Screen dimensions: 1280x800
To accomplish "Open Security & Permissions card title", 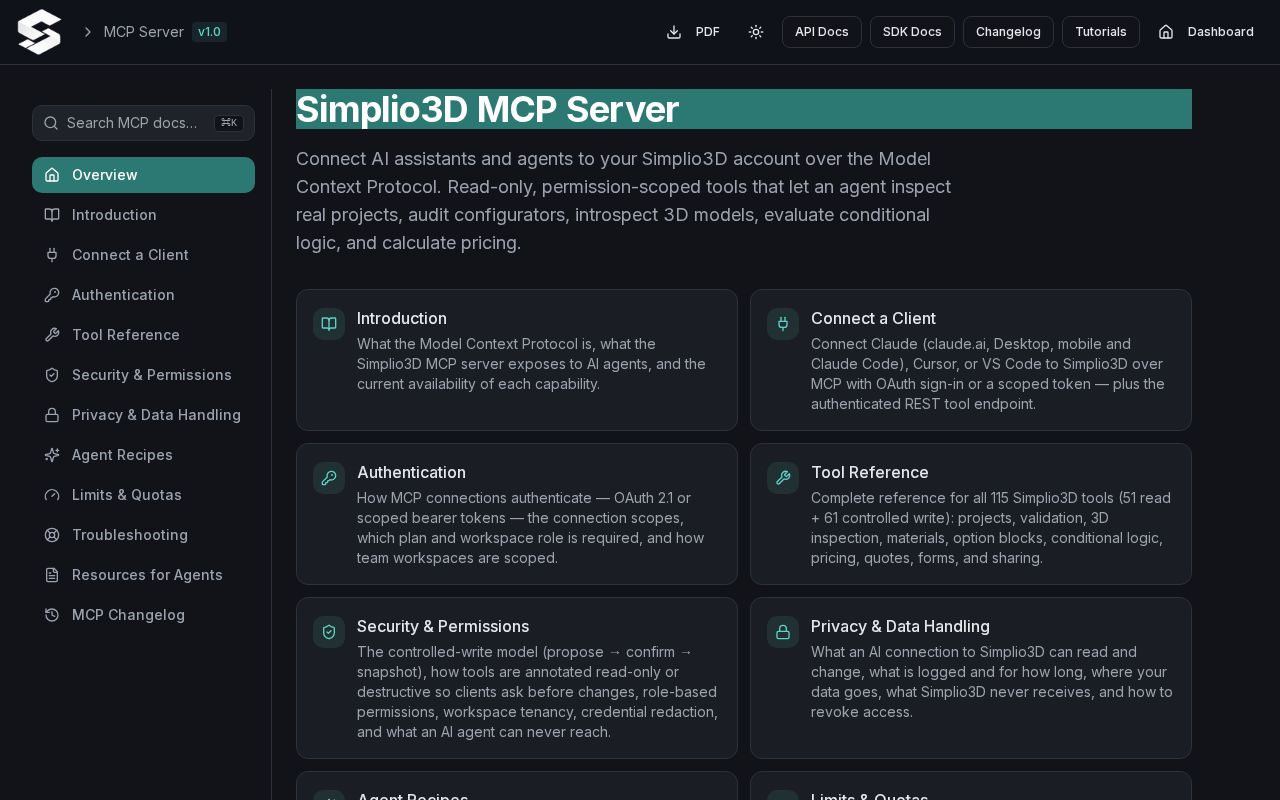I will click(x=443, y=626).
